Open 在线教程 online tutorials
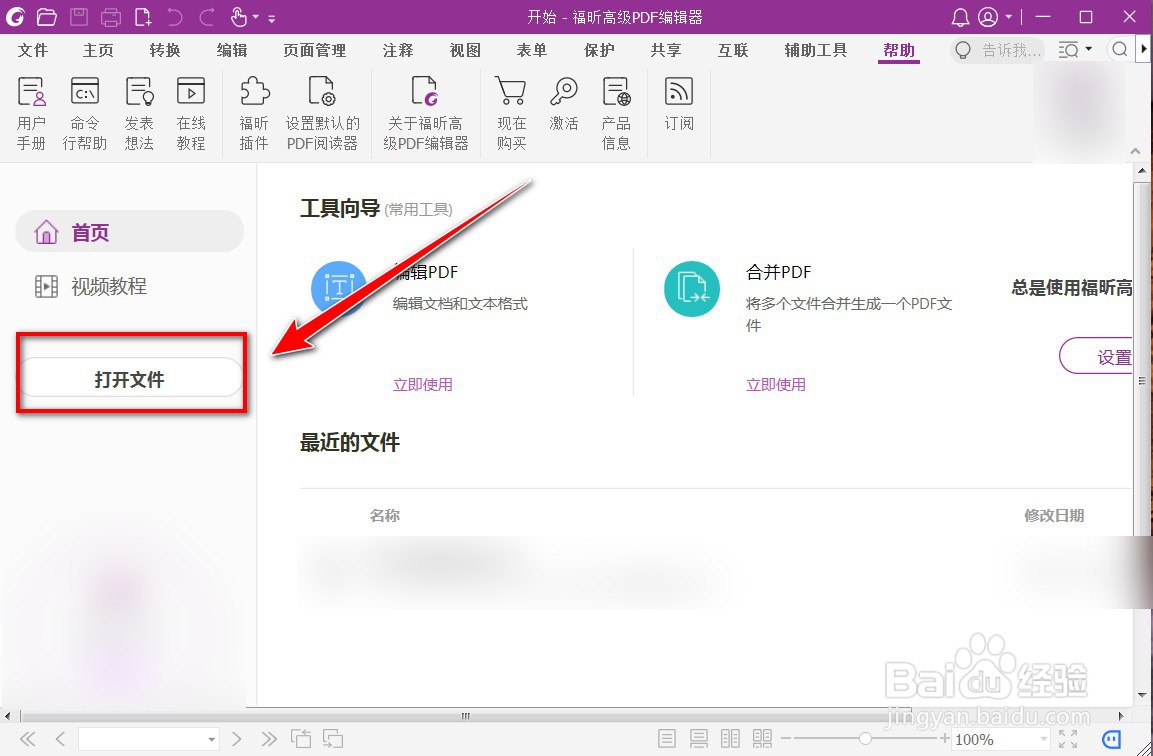Image resolution: width=1153 pixels, height=756 pixels. pos(190,114)
